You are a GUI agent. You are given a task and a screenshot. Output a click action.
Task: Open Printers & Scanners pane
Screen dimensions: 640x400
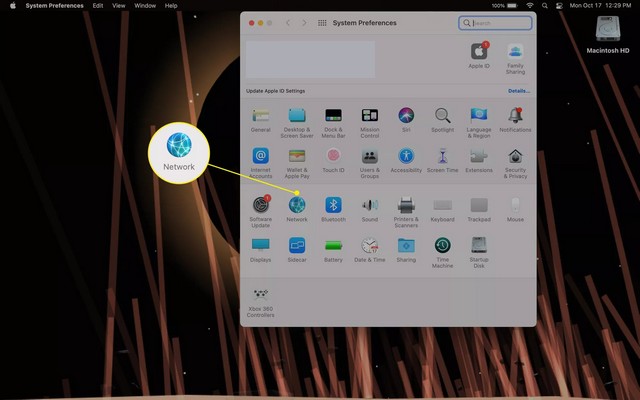tap(406, 205)
